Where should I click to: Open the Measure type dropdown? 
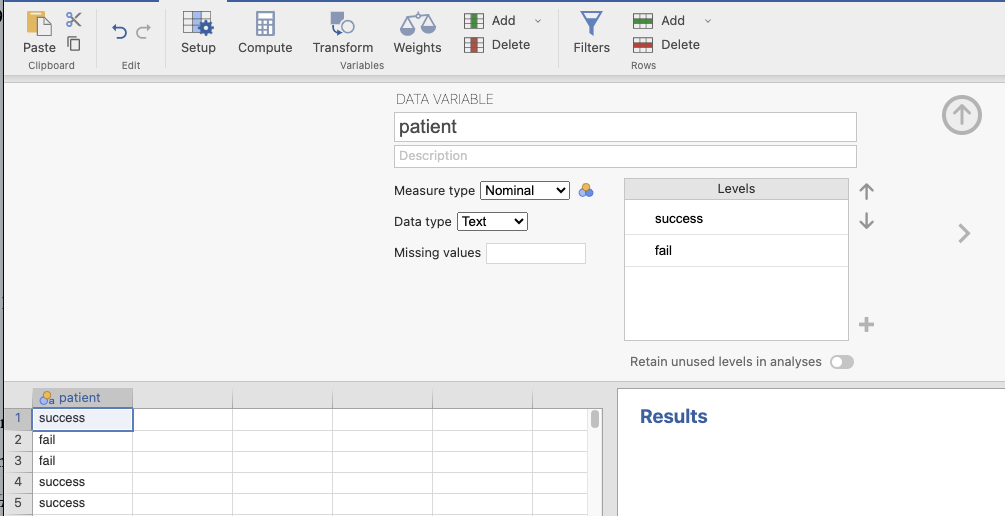[x=525, y=190]
